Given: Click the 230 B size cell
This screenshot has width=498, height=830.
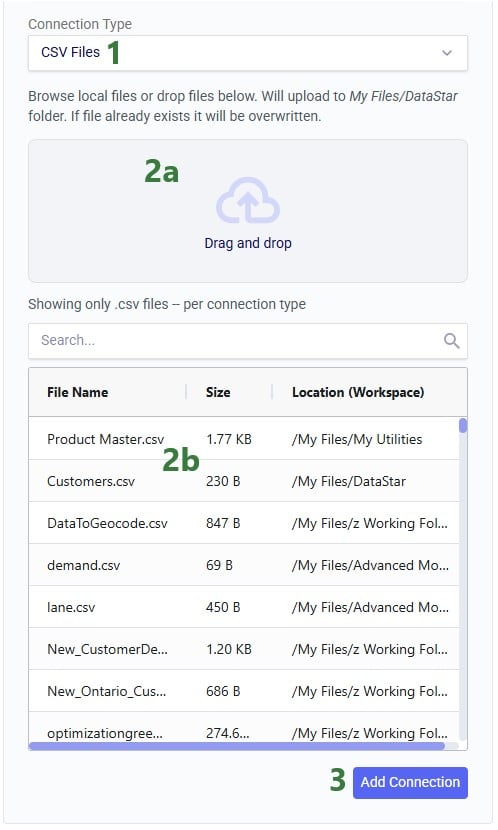Looking at the screenshot, I should pyautogui.click(x=223, y=481).
